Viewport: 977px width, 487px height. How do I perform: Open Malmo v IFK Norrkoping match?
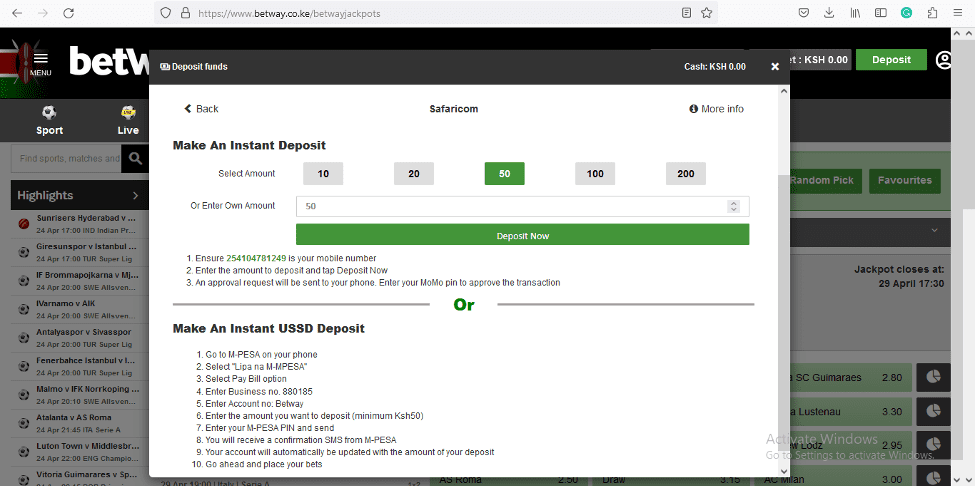[x=80, y=395]
